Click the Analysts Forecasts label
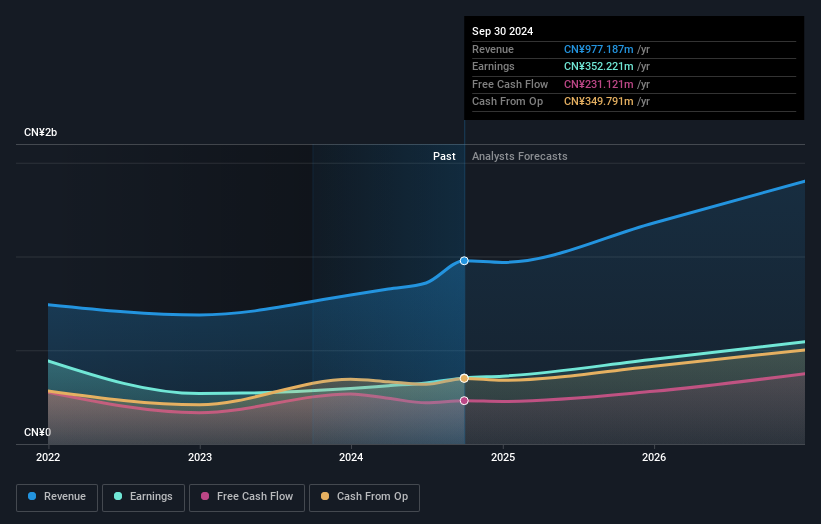This screenshot has height=524, width=821. 519,156
